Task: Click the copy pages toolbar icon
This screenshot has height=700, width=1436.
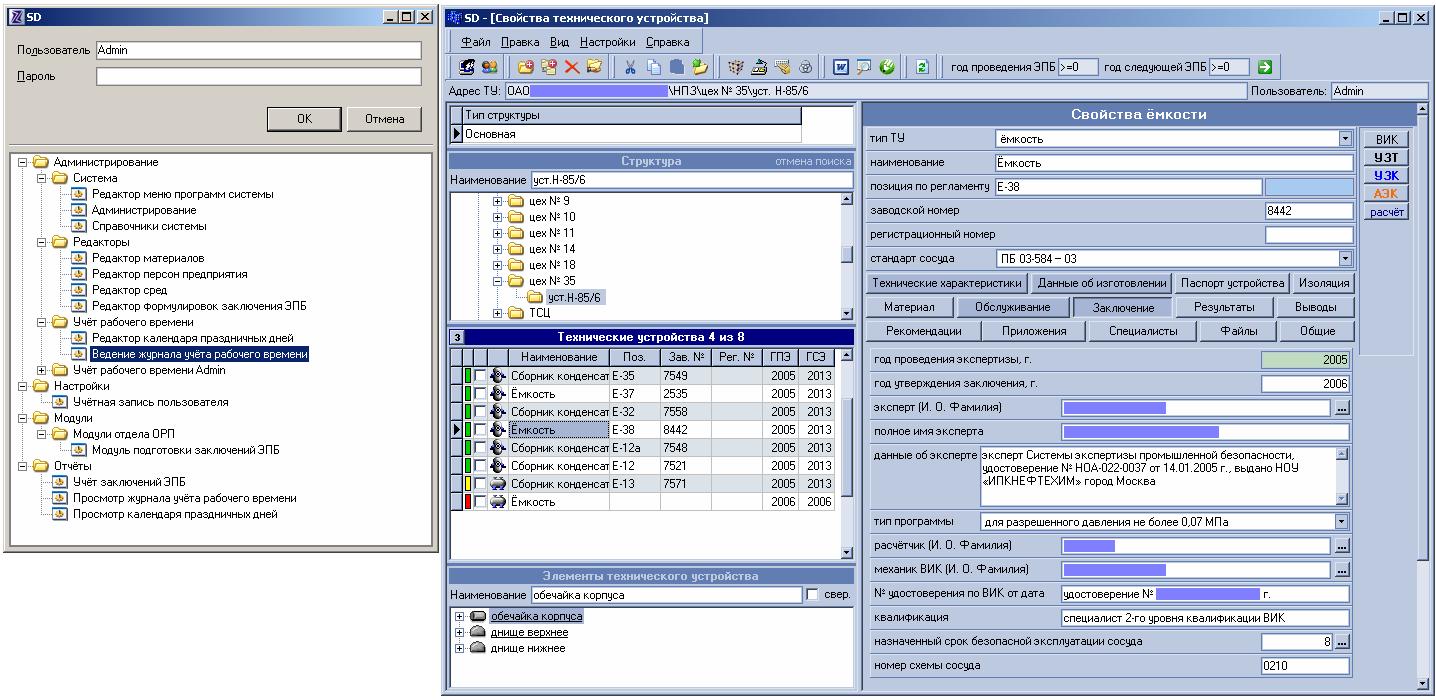Action: click(654, 67)
